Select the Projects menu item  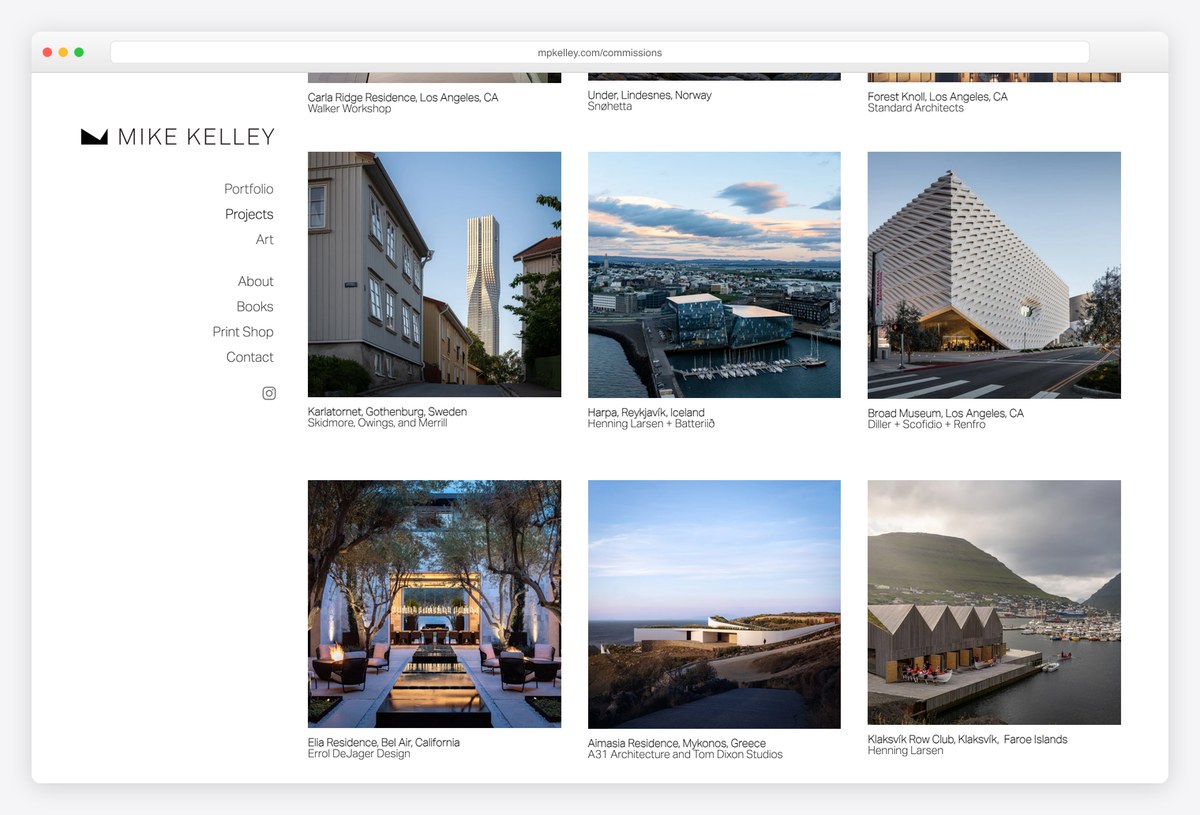coord(249,214)
